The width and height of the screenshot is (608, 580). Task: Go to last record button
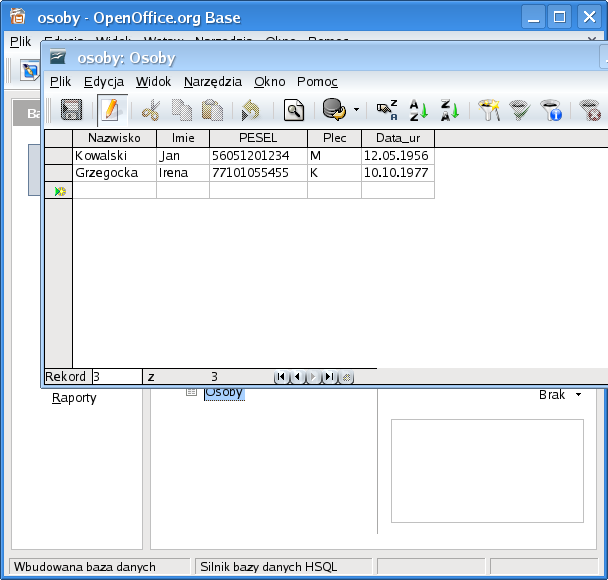click(330, 377)
